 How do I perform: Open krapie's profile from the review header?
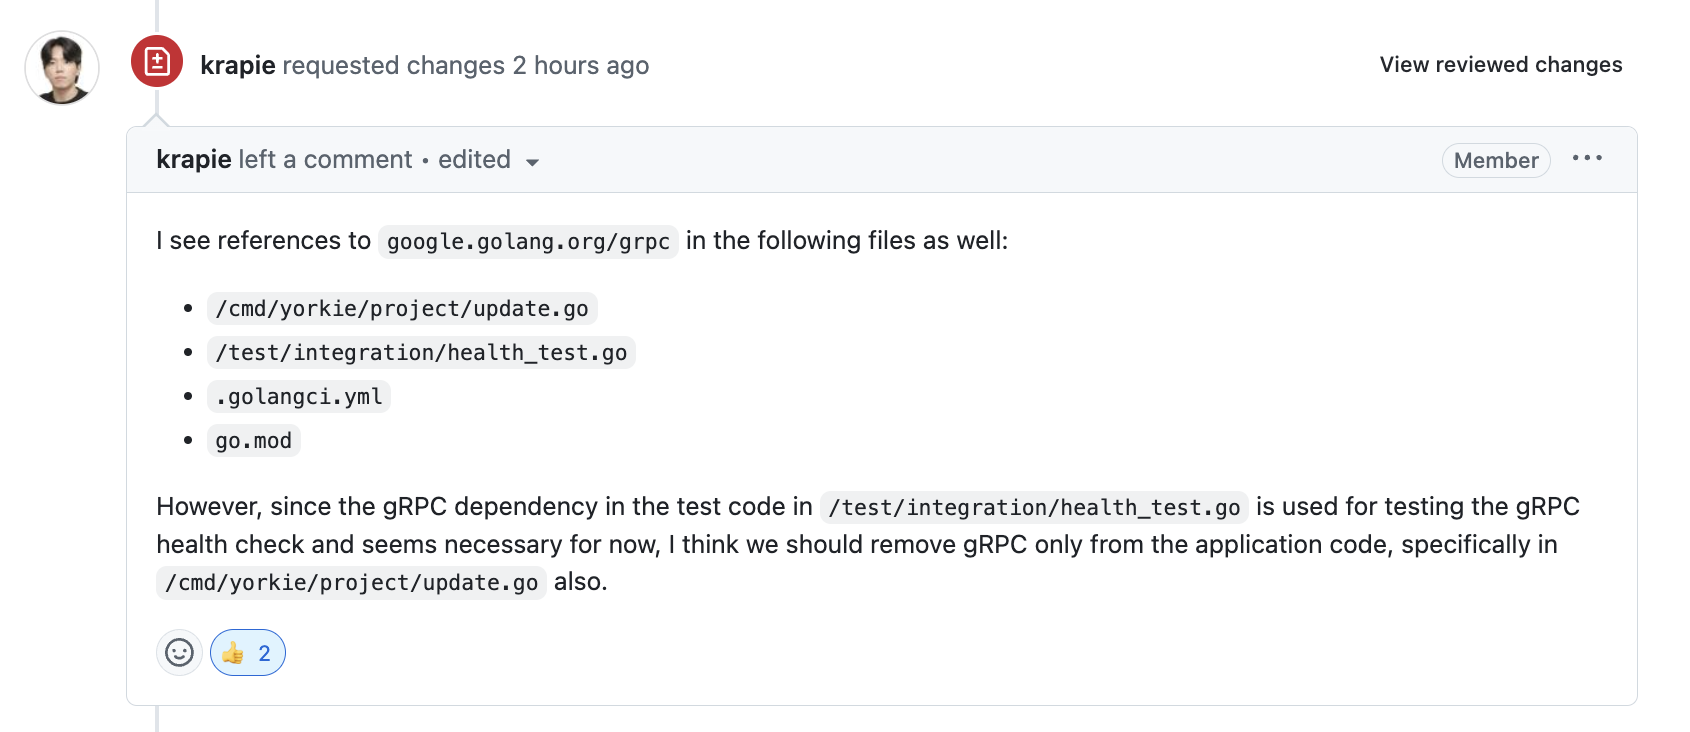click(x=238, y=65)
